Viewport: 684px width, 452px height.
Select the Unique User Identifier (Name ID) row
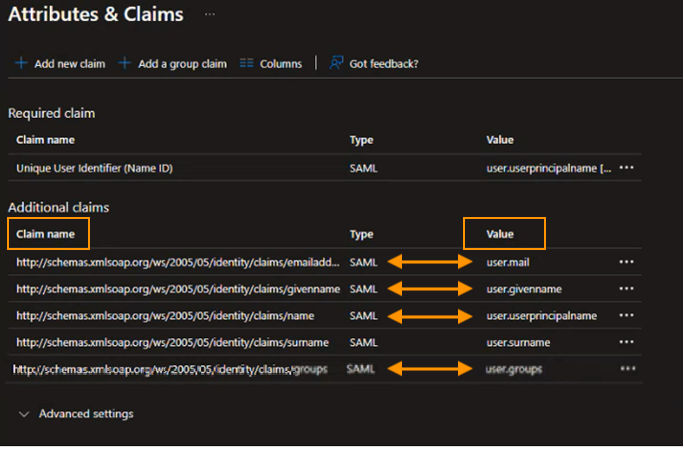95,168
